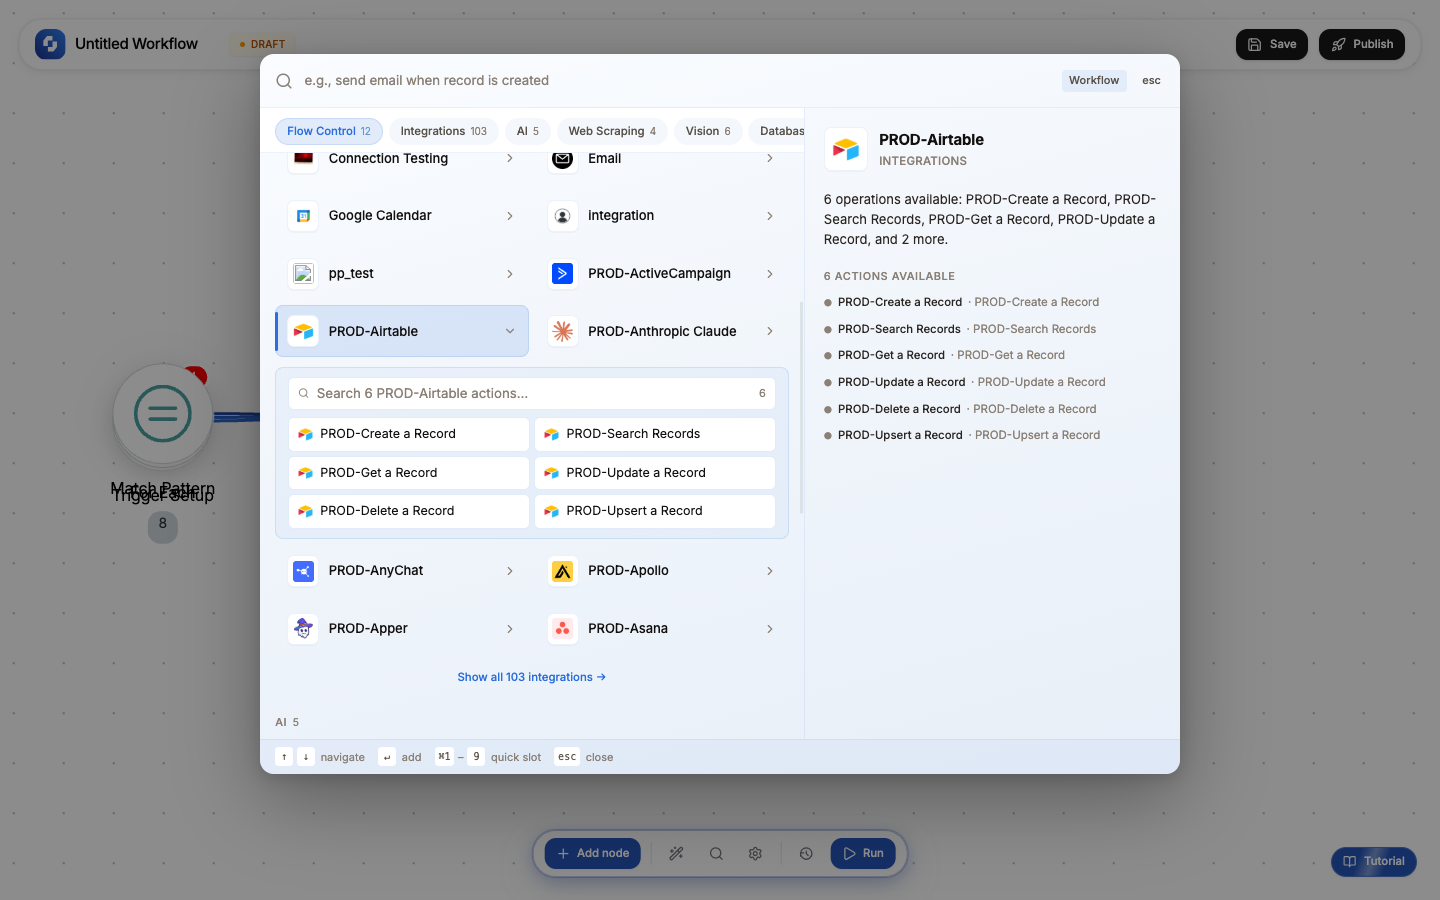Click PROD-Upsert a Record in details list

pyautogui.click(x=962, y=435)
